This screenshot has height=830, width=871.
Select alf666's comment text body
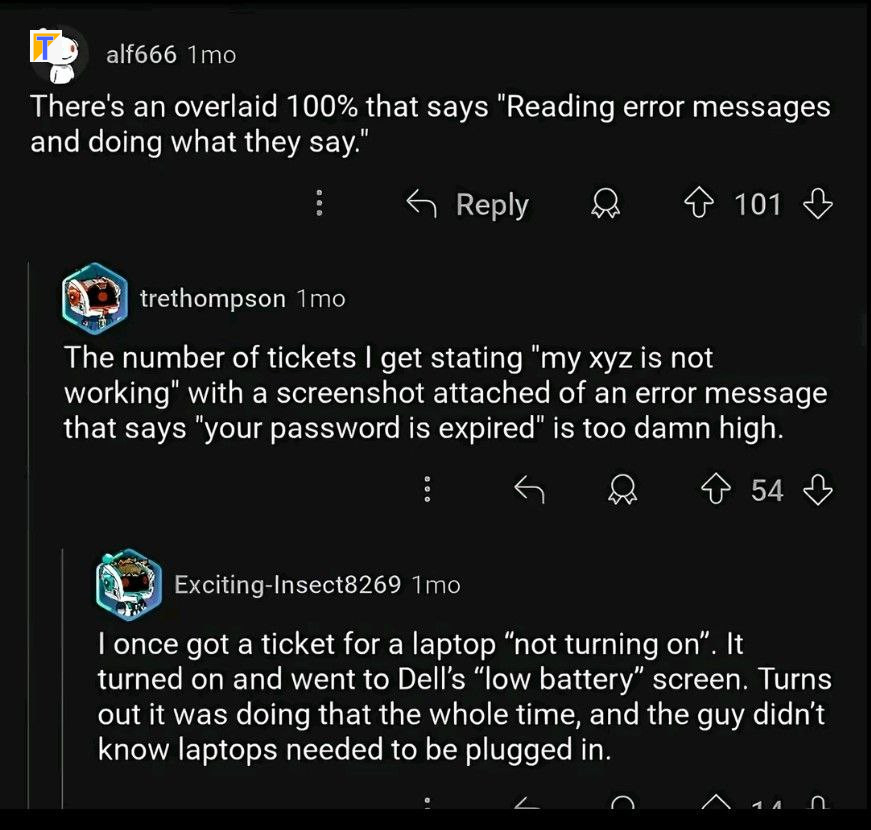coord(430,124)
